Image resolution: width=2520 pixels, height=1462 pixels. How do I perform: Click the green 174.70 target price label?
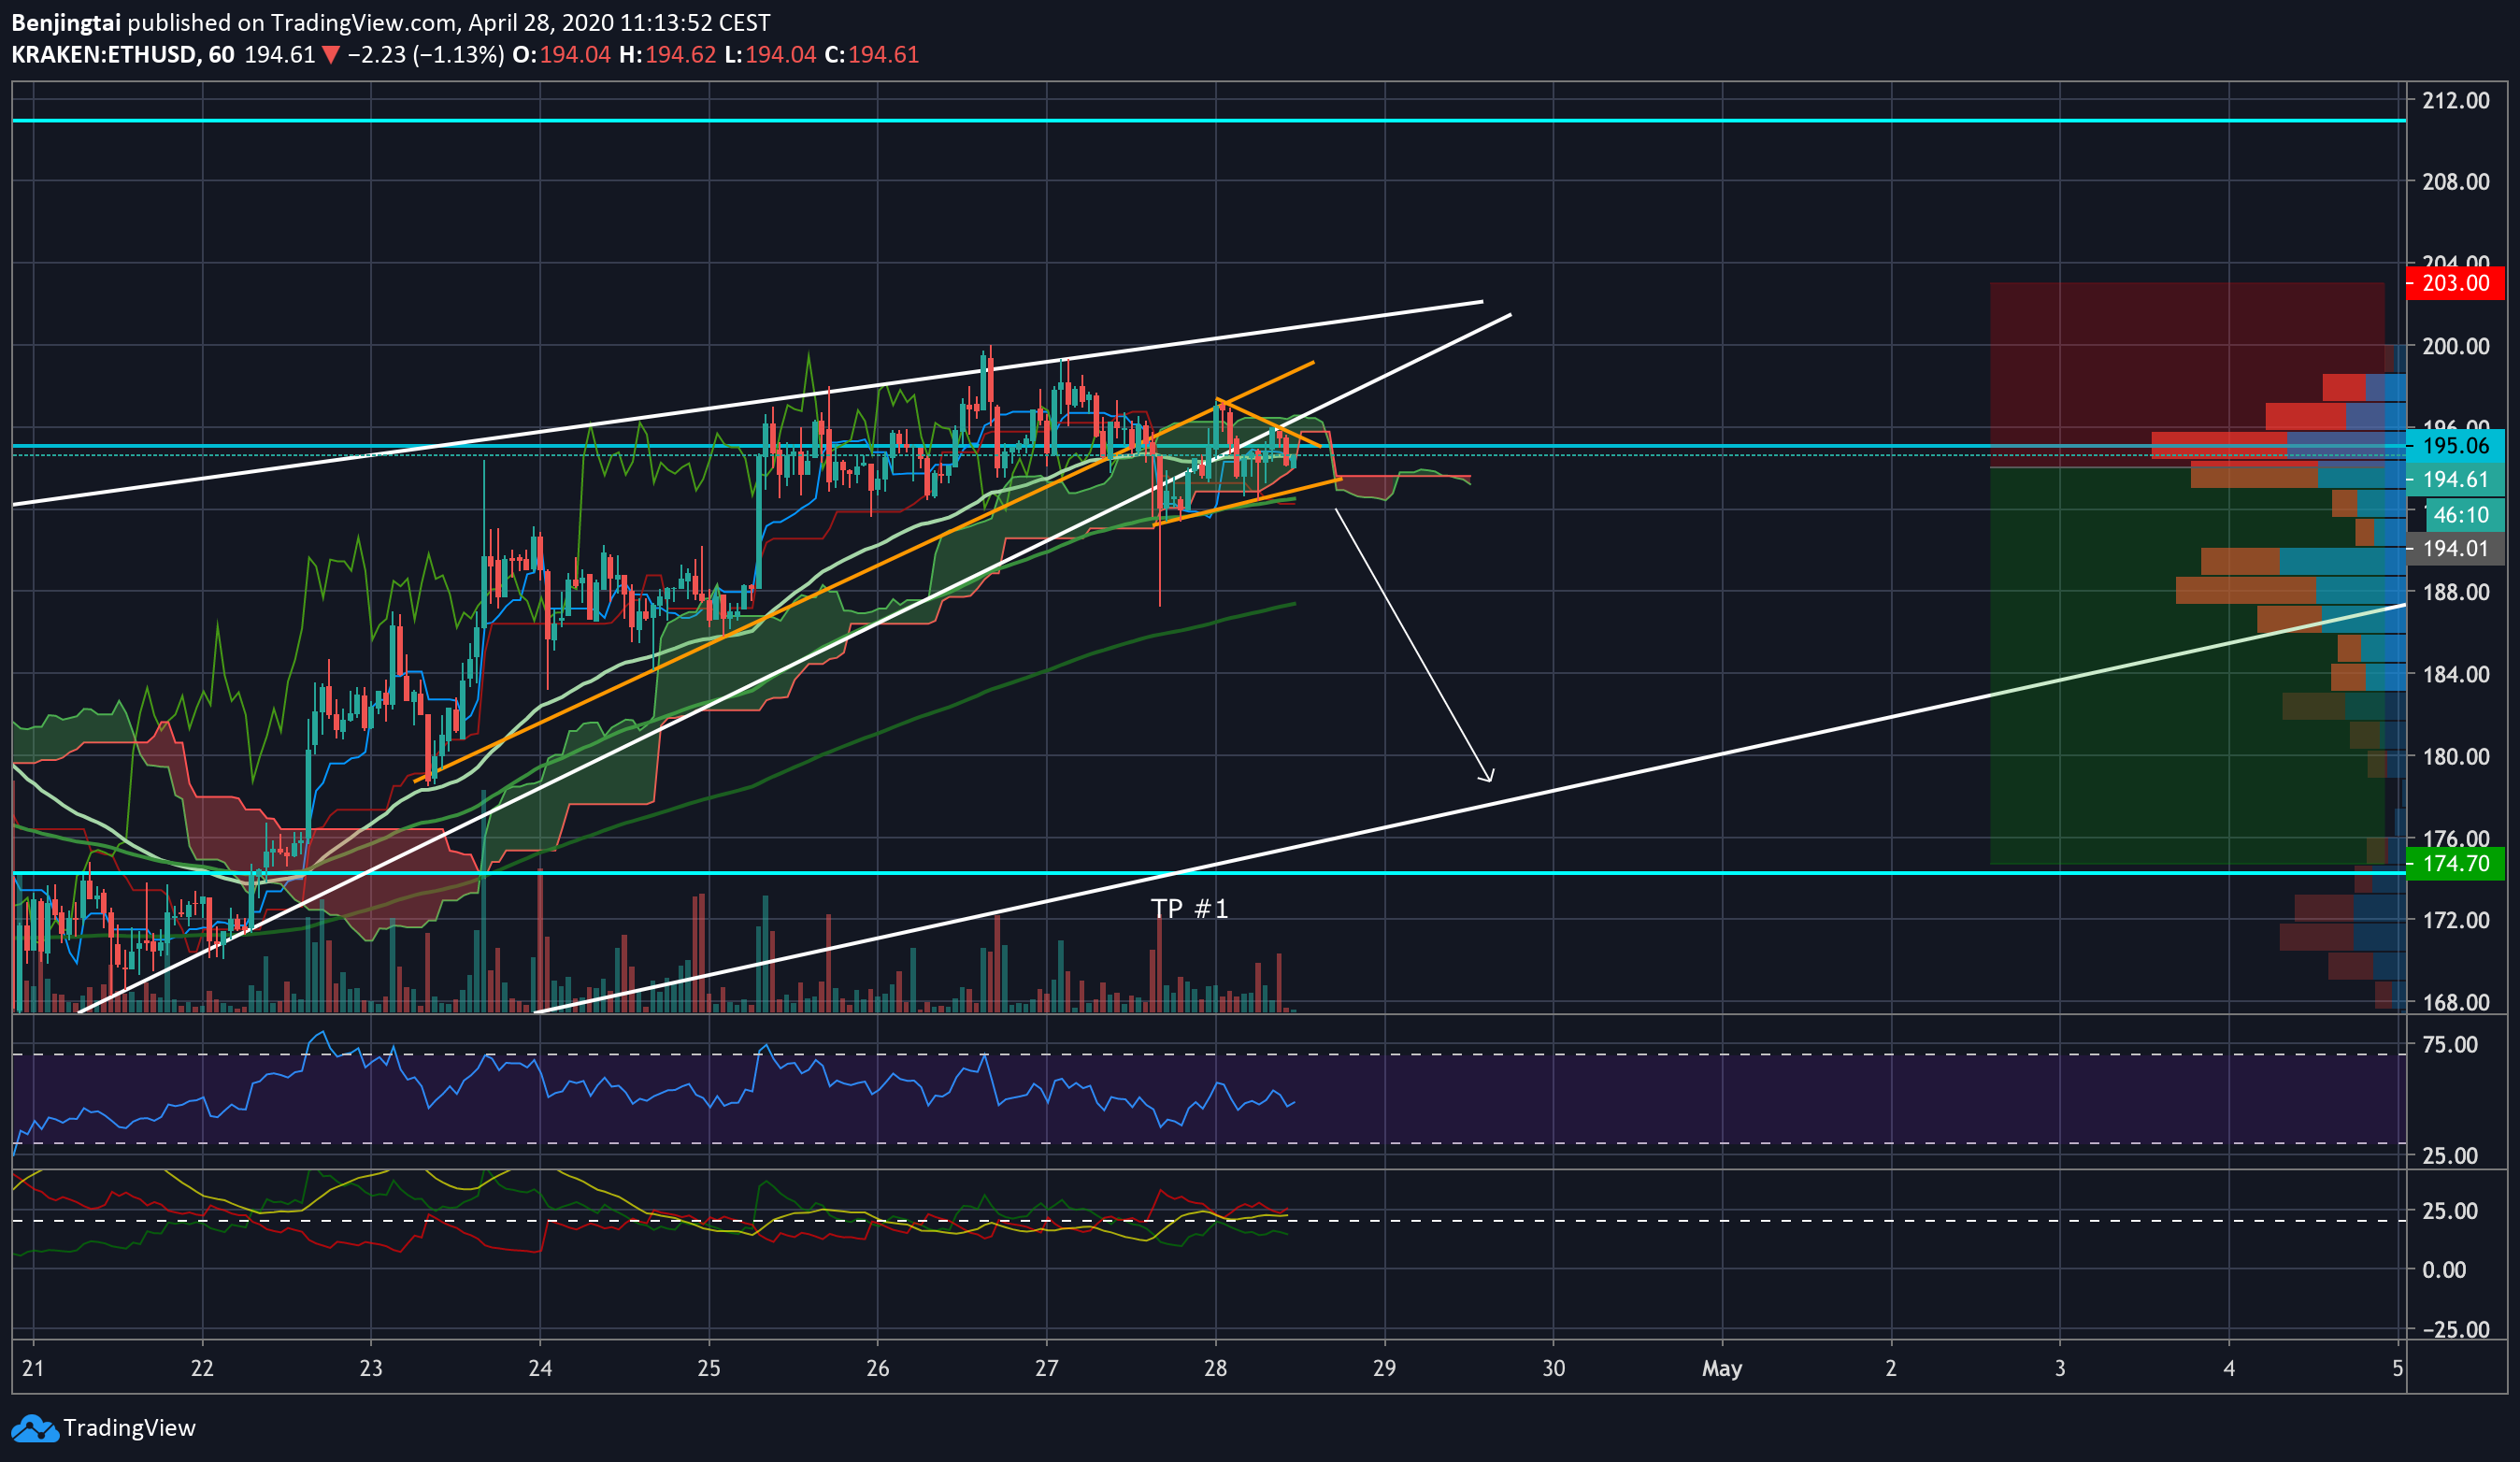(x=2455, y=863)
